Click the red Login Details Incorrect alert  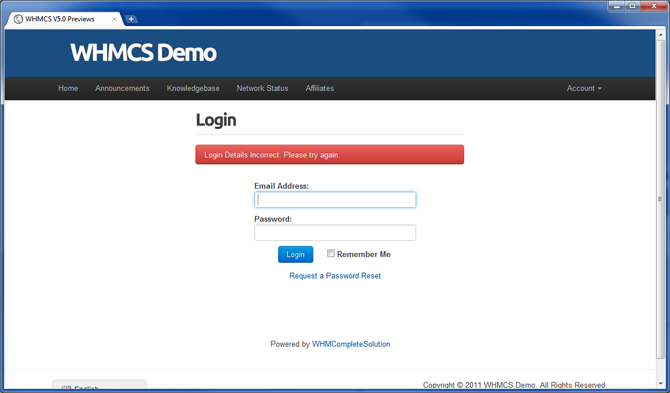(x=329, y=155)
